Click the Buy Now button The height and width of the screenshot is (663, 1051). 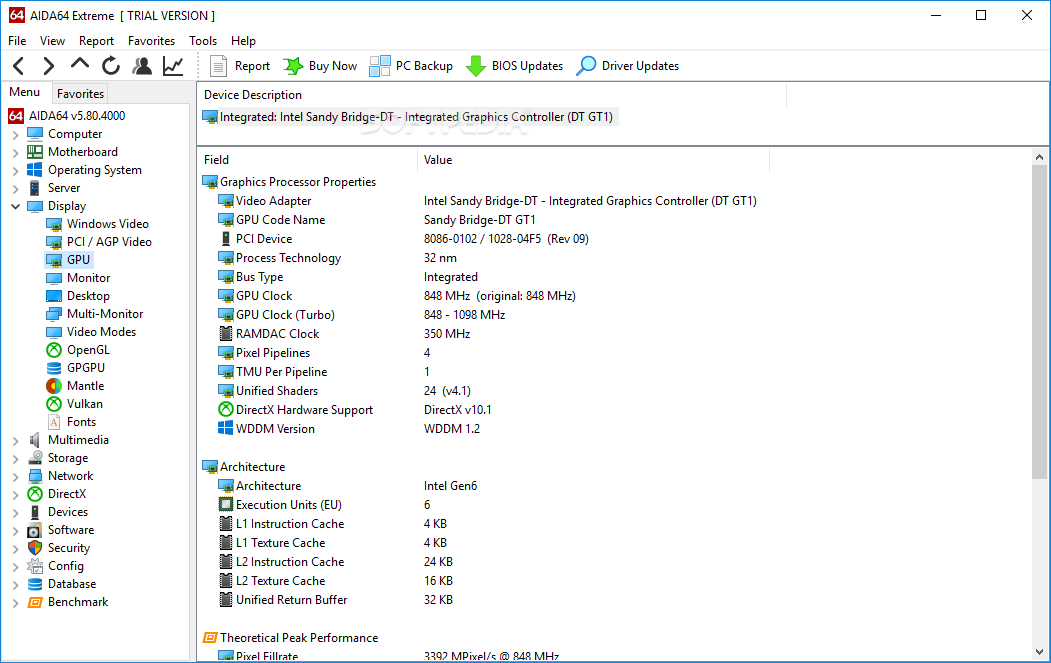point(320,66)
